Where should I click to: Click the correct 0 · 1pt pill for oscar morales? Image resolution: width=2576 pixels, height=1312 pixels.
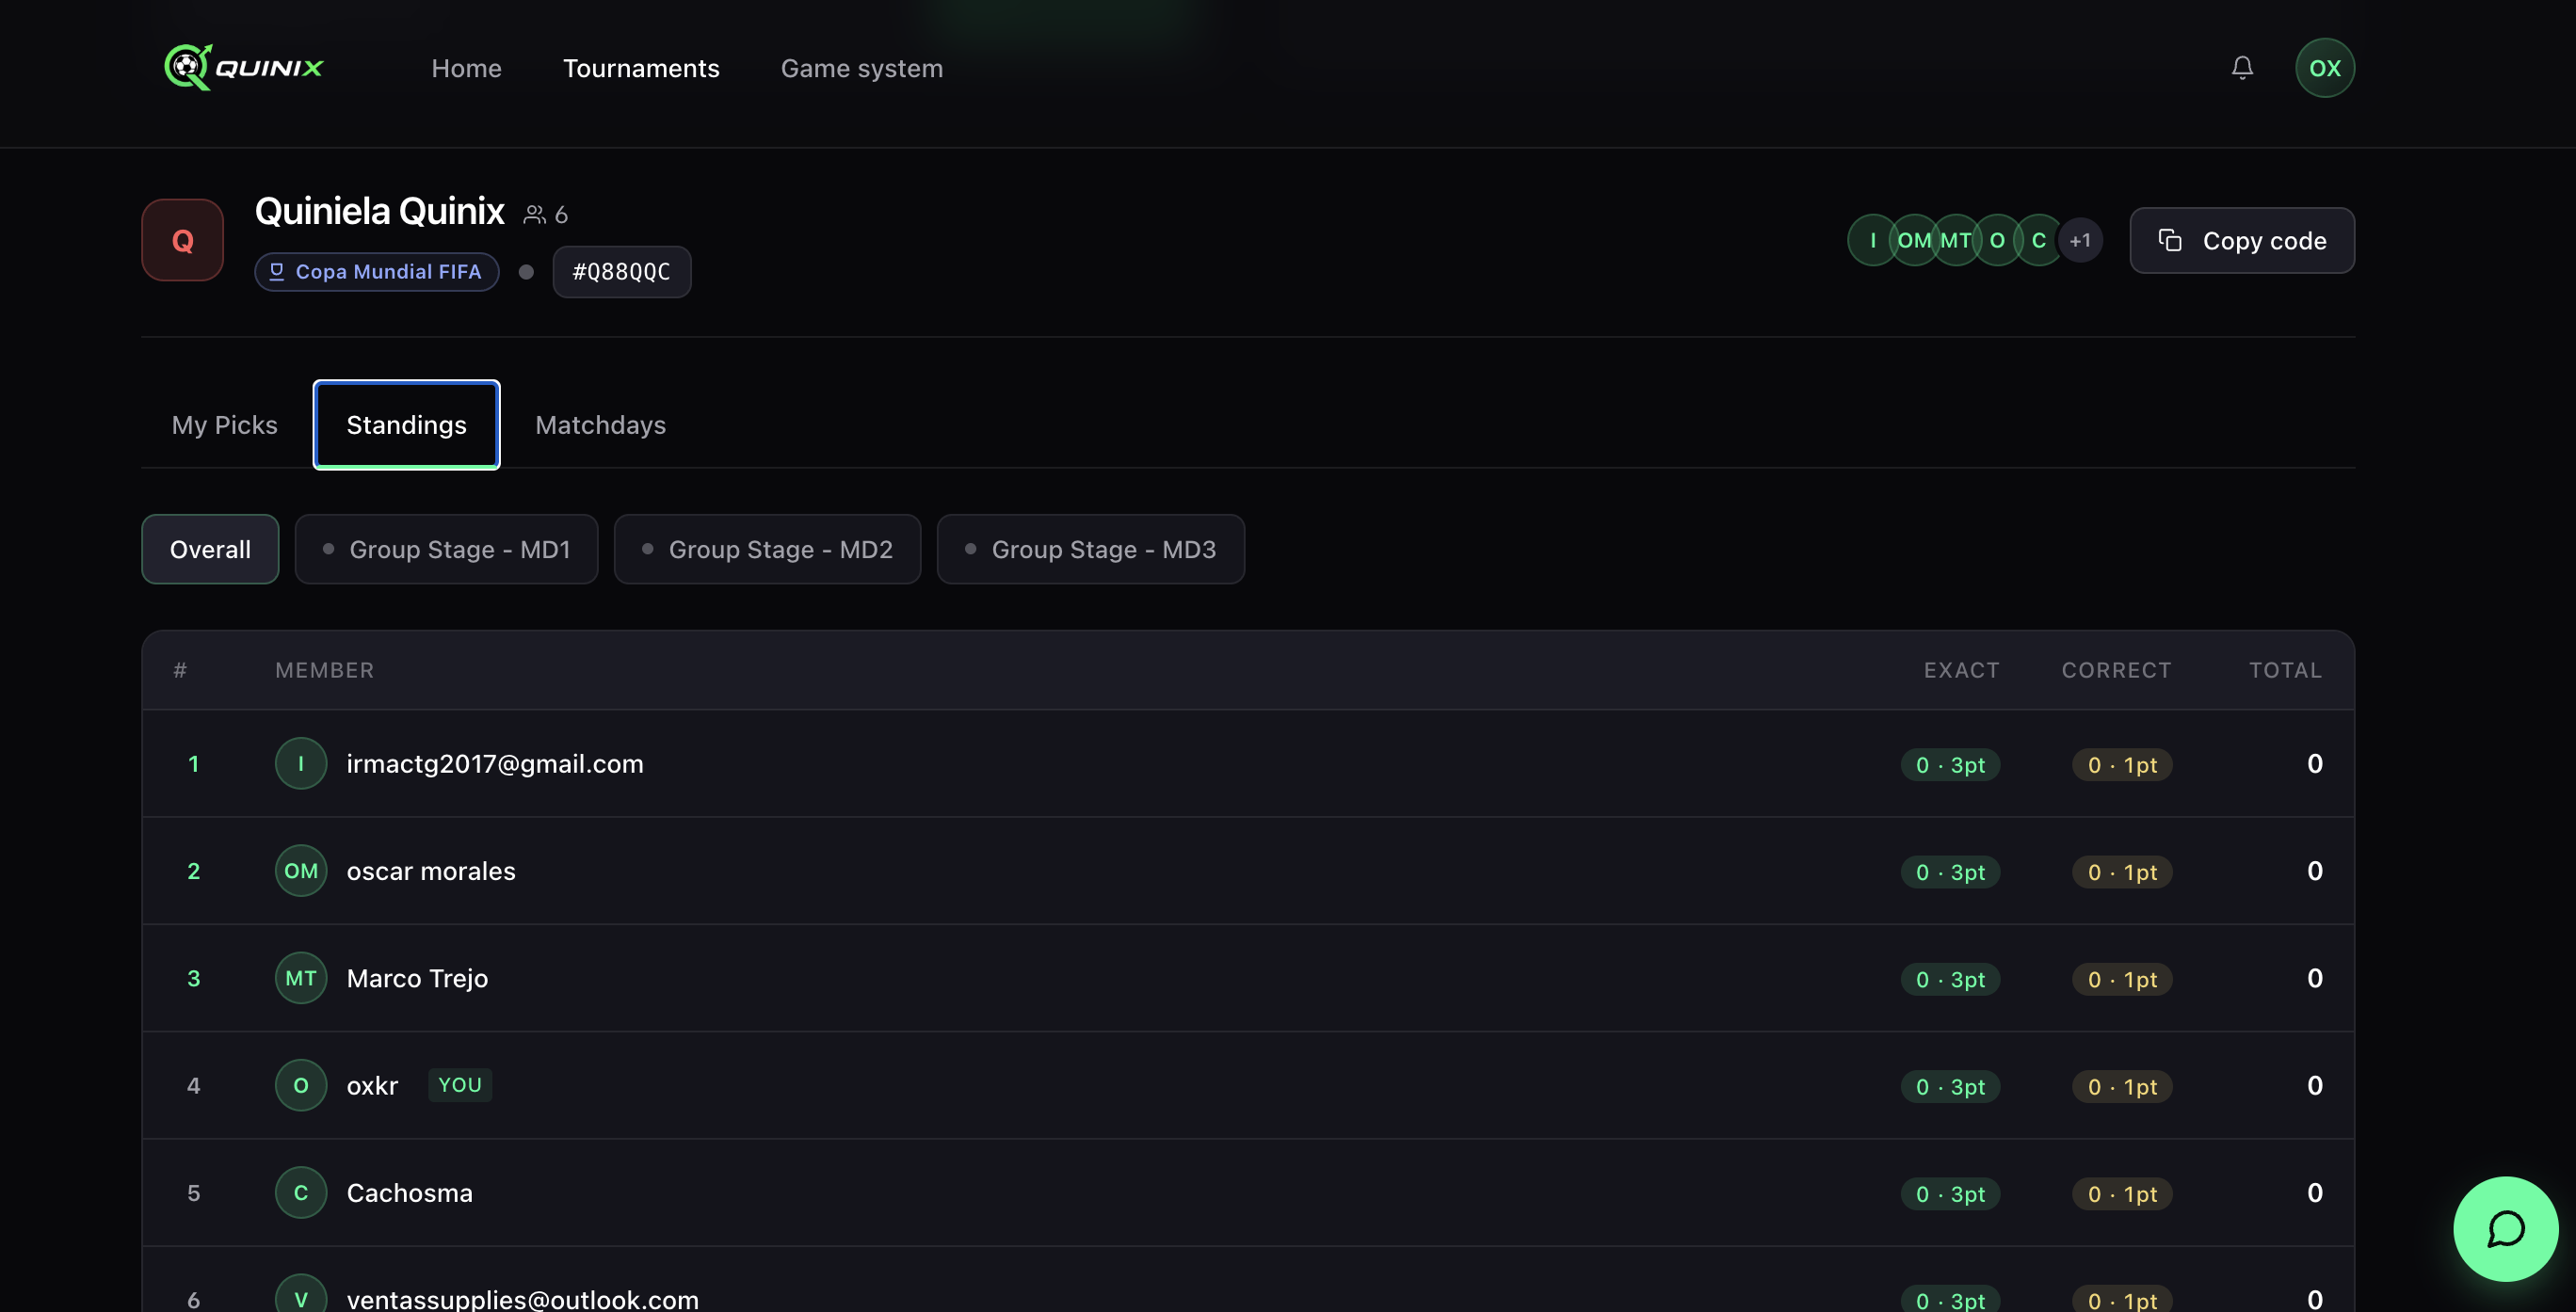pyautogui.click(x=2122, y=872)
